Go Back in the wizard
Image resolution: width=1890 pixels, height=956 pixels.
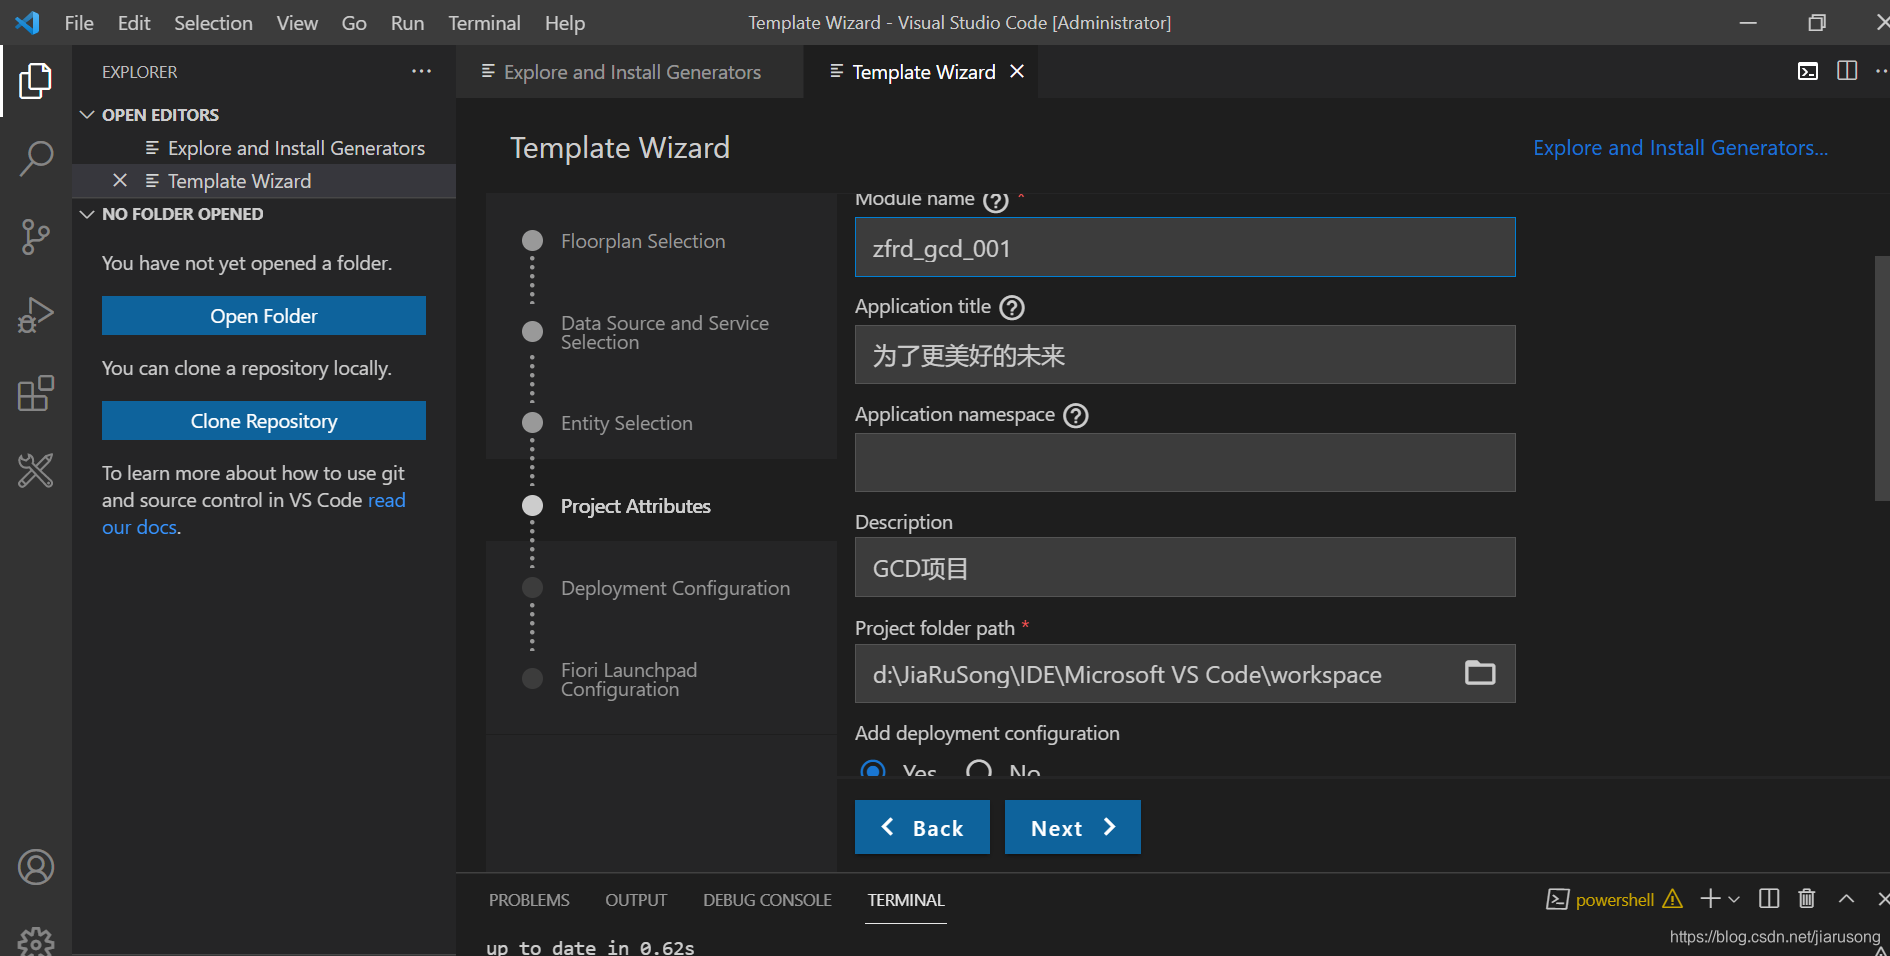pos(922,827)
